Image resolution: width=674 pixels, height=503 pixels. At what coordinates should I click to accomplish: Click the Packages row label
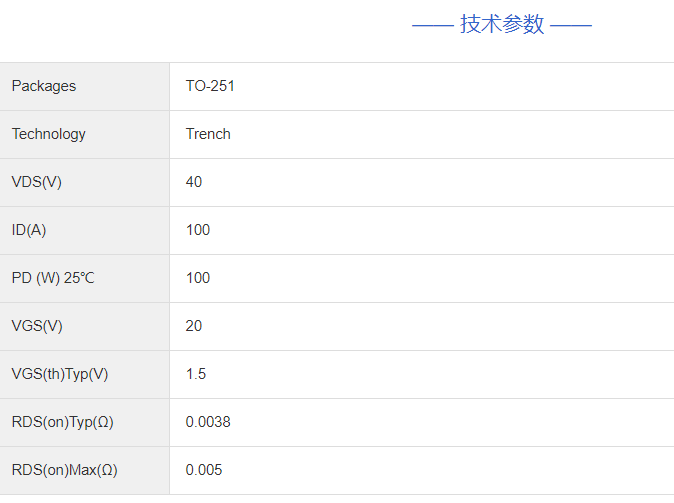pyautogui.click(x=44, y=86)
